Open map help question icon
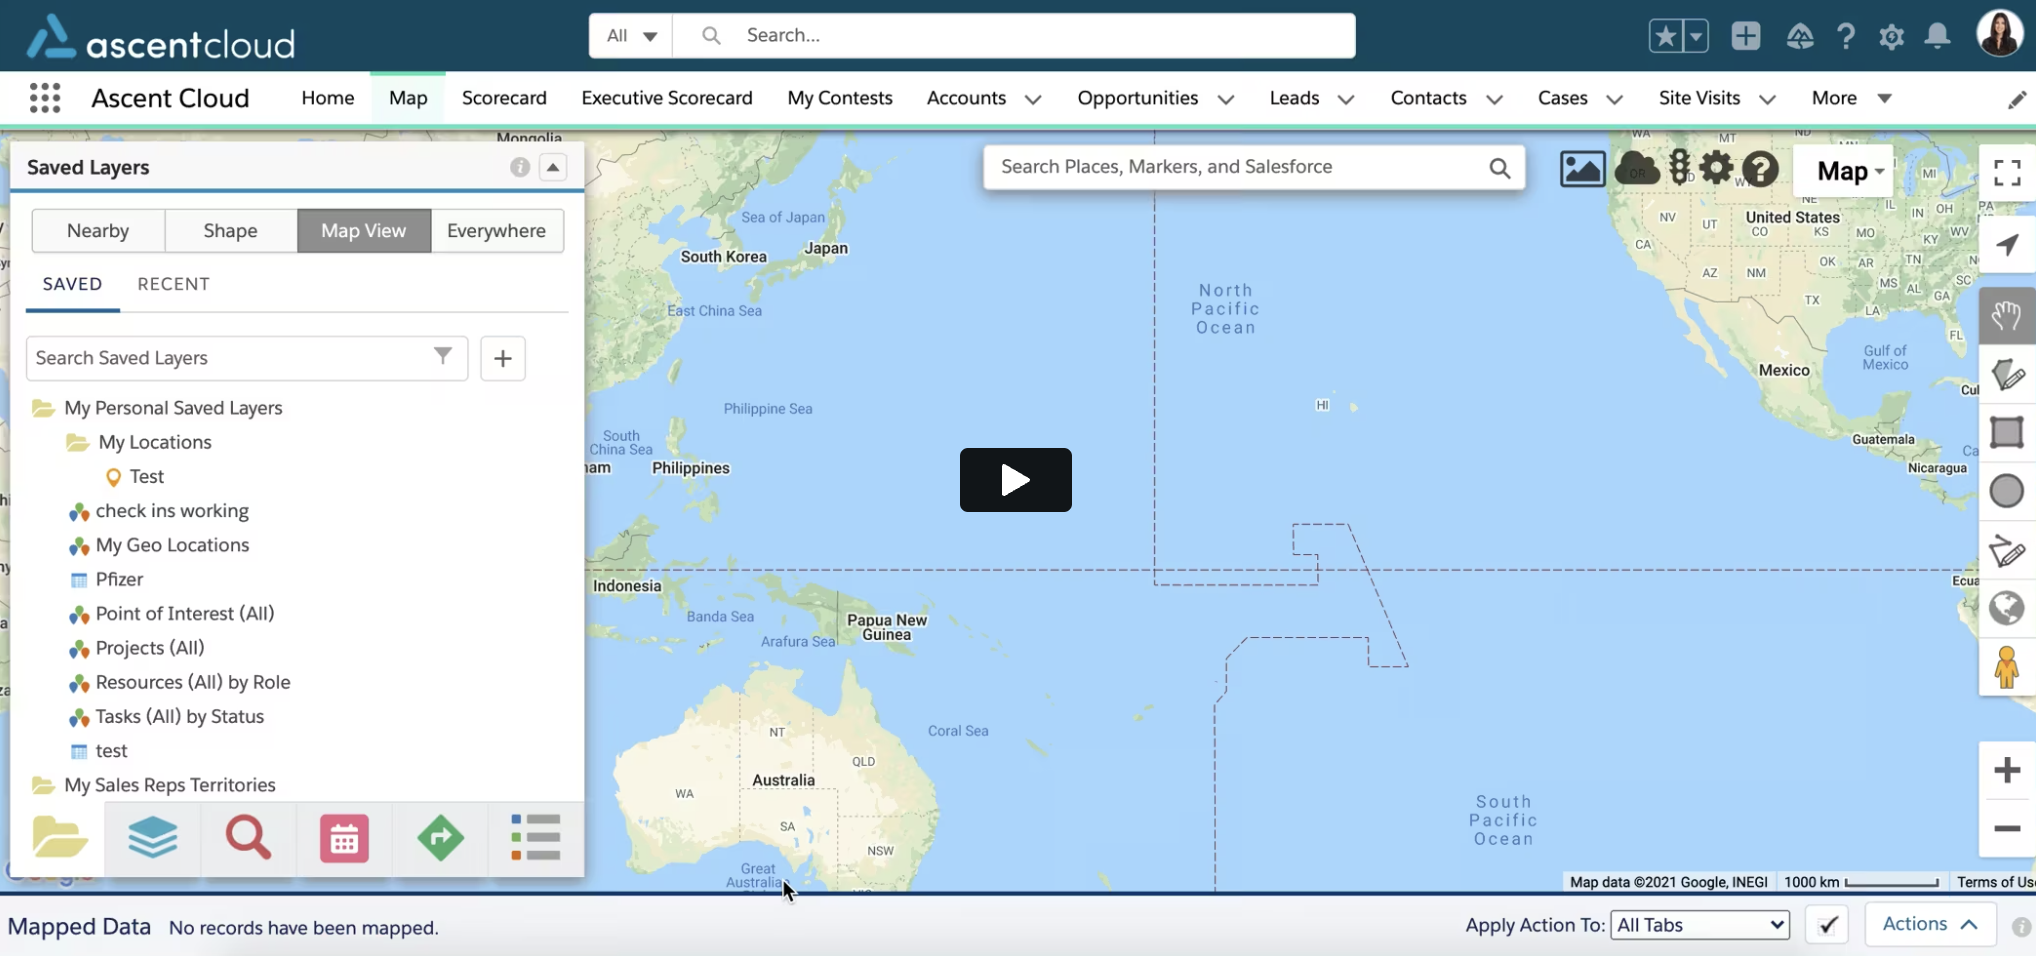2036x956 pixels. [1760, 169]
